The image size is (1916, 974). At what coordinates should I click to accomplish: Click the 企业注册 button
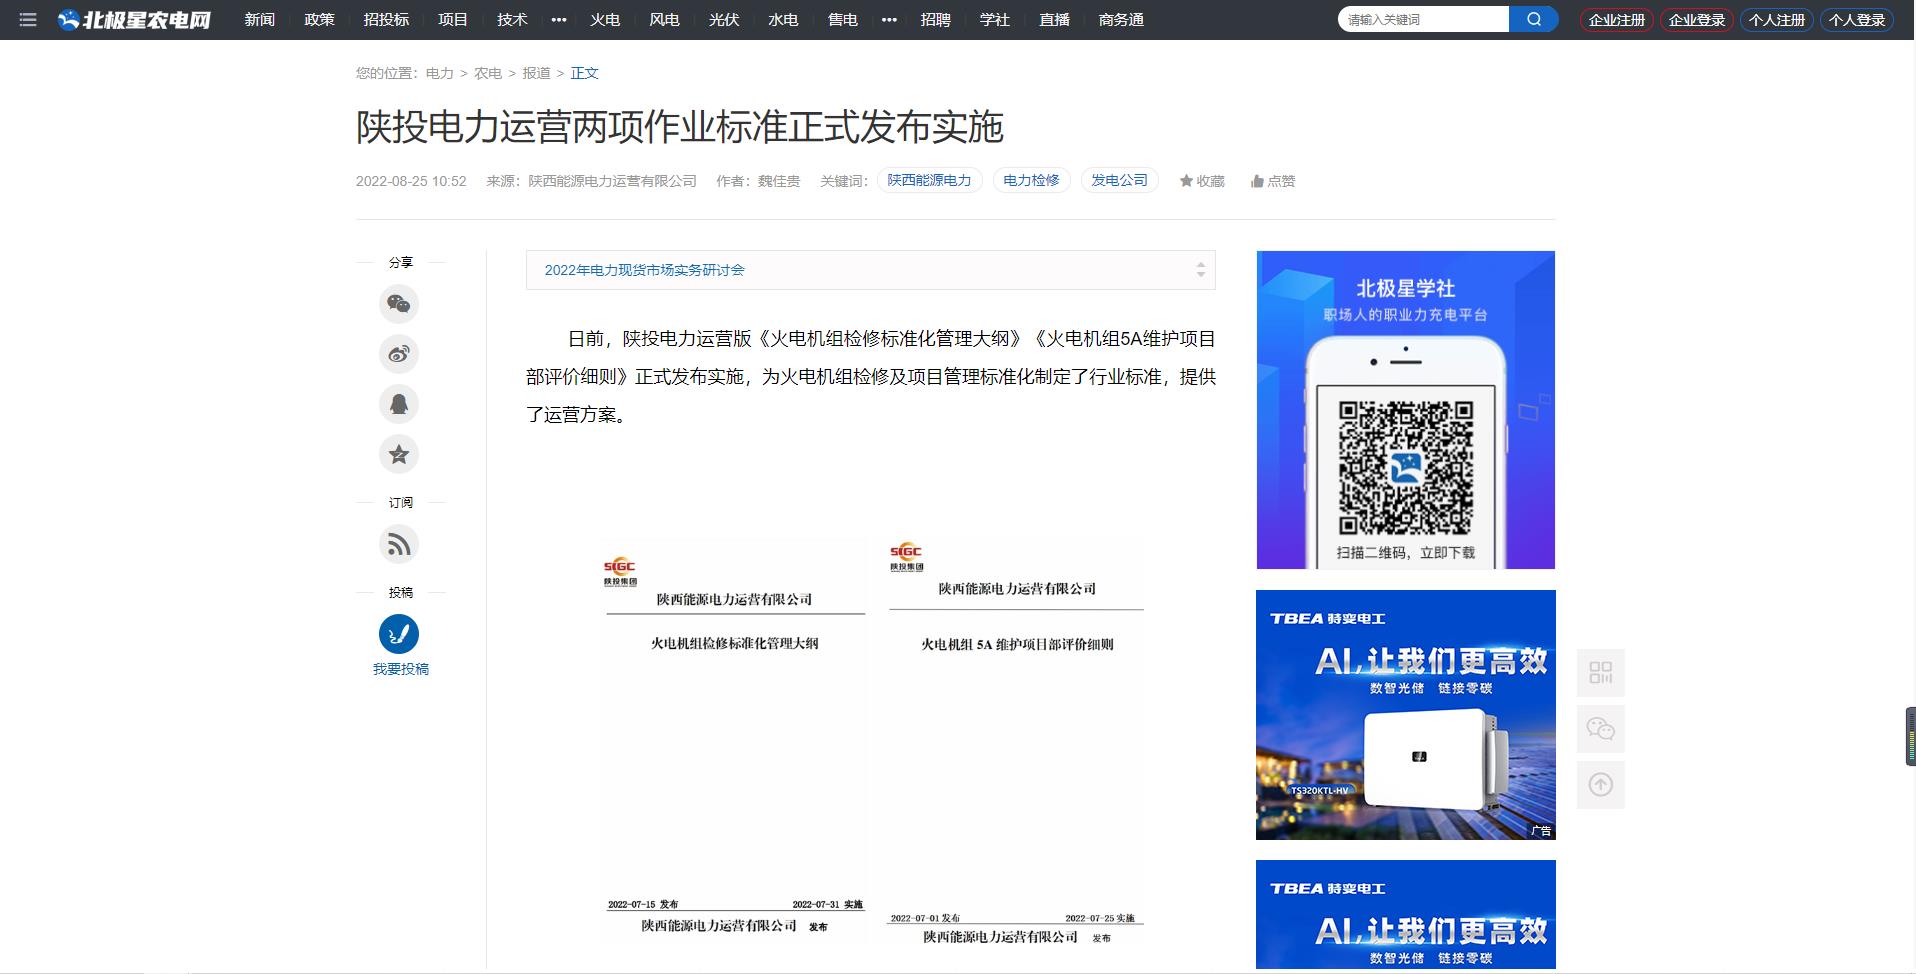(x=1616, y=20)
